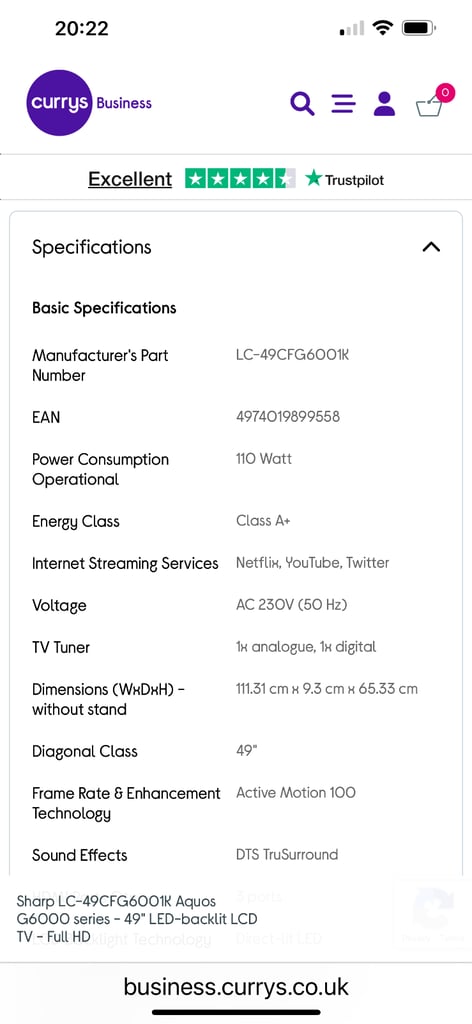Tap the Wi-Fi status icon

click(x=382, y=28)
